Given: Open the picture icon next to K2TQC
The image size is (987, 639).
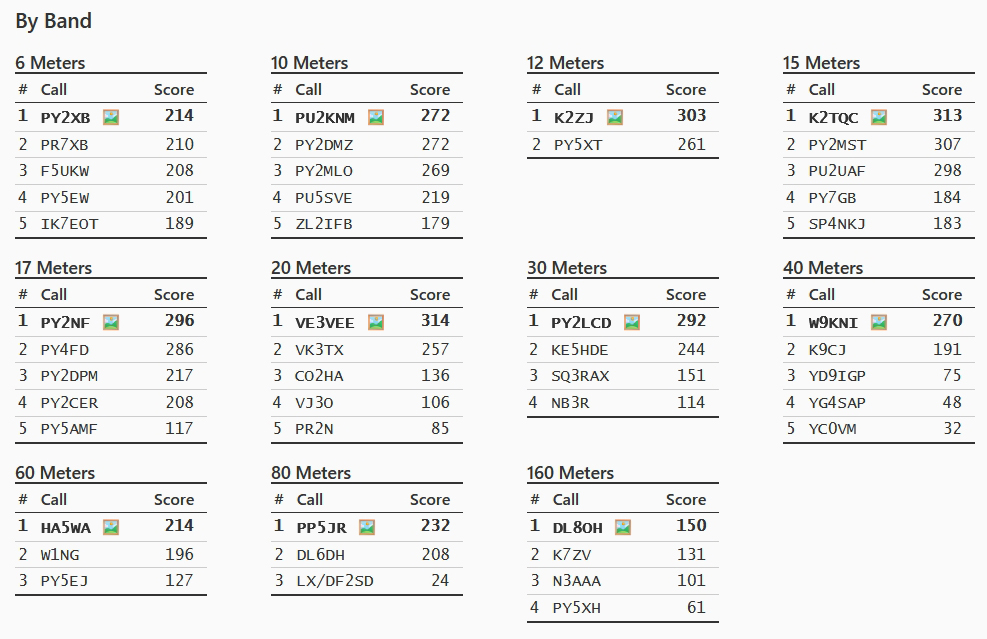Looking at the screenshot, I should [x=879, y=117].
